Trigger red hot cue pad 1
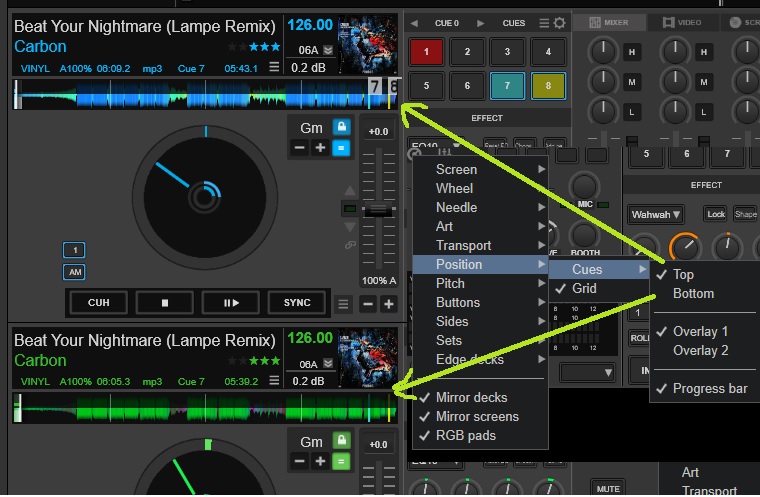The width and height of the screenshot is (760, 497). 426,51
